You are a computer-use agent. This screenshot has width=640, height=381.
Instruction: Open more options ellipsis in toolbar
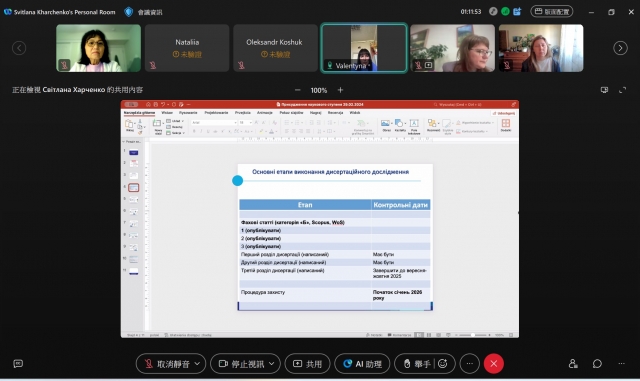coord(469,363)
